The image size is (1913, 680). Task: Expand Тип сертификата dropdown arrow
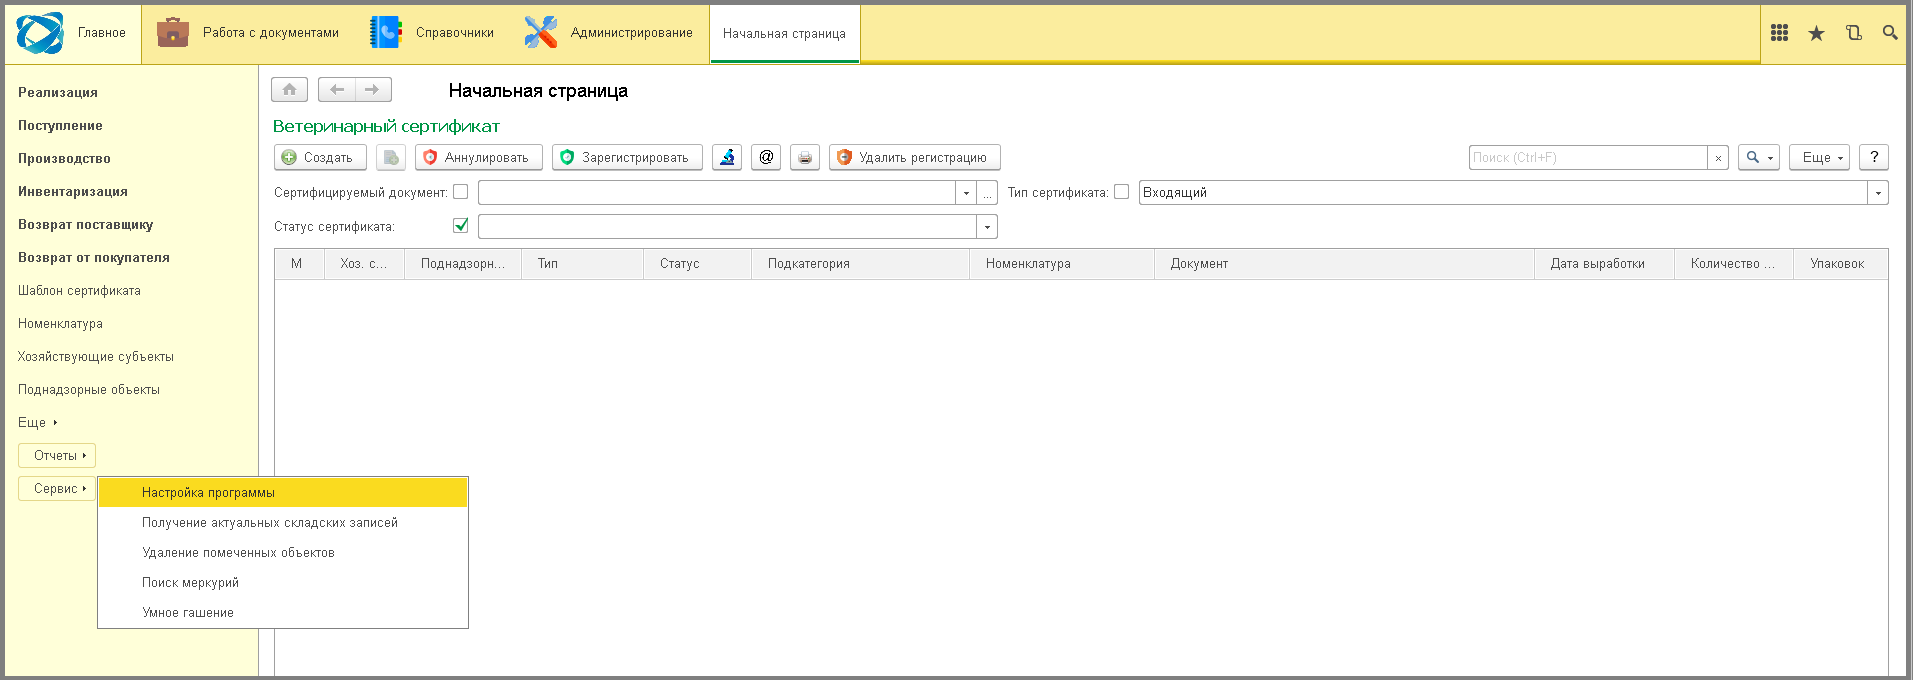coord(1878,193)
